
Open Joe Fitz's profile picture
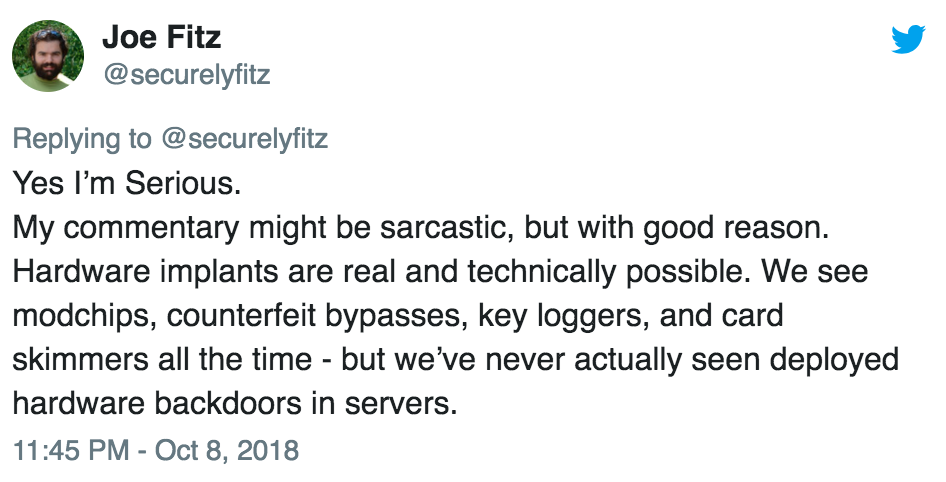(x=48, y=55)
